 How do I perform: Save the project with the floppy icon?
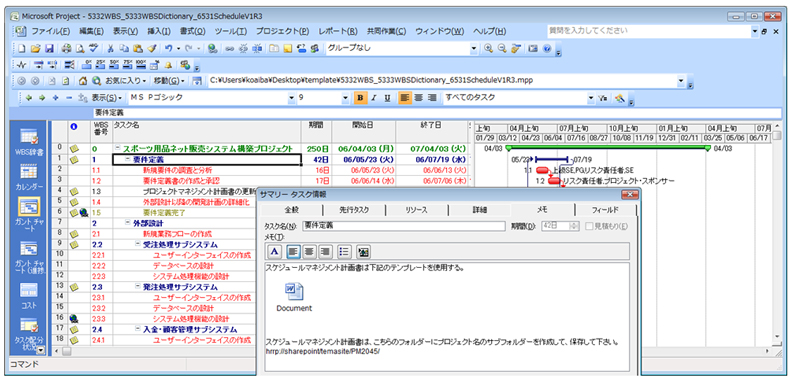49,48
